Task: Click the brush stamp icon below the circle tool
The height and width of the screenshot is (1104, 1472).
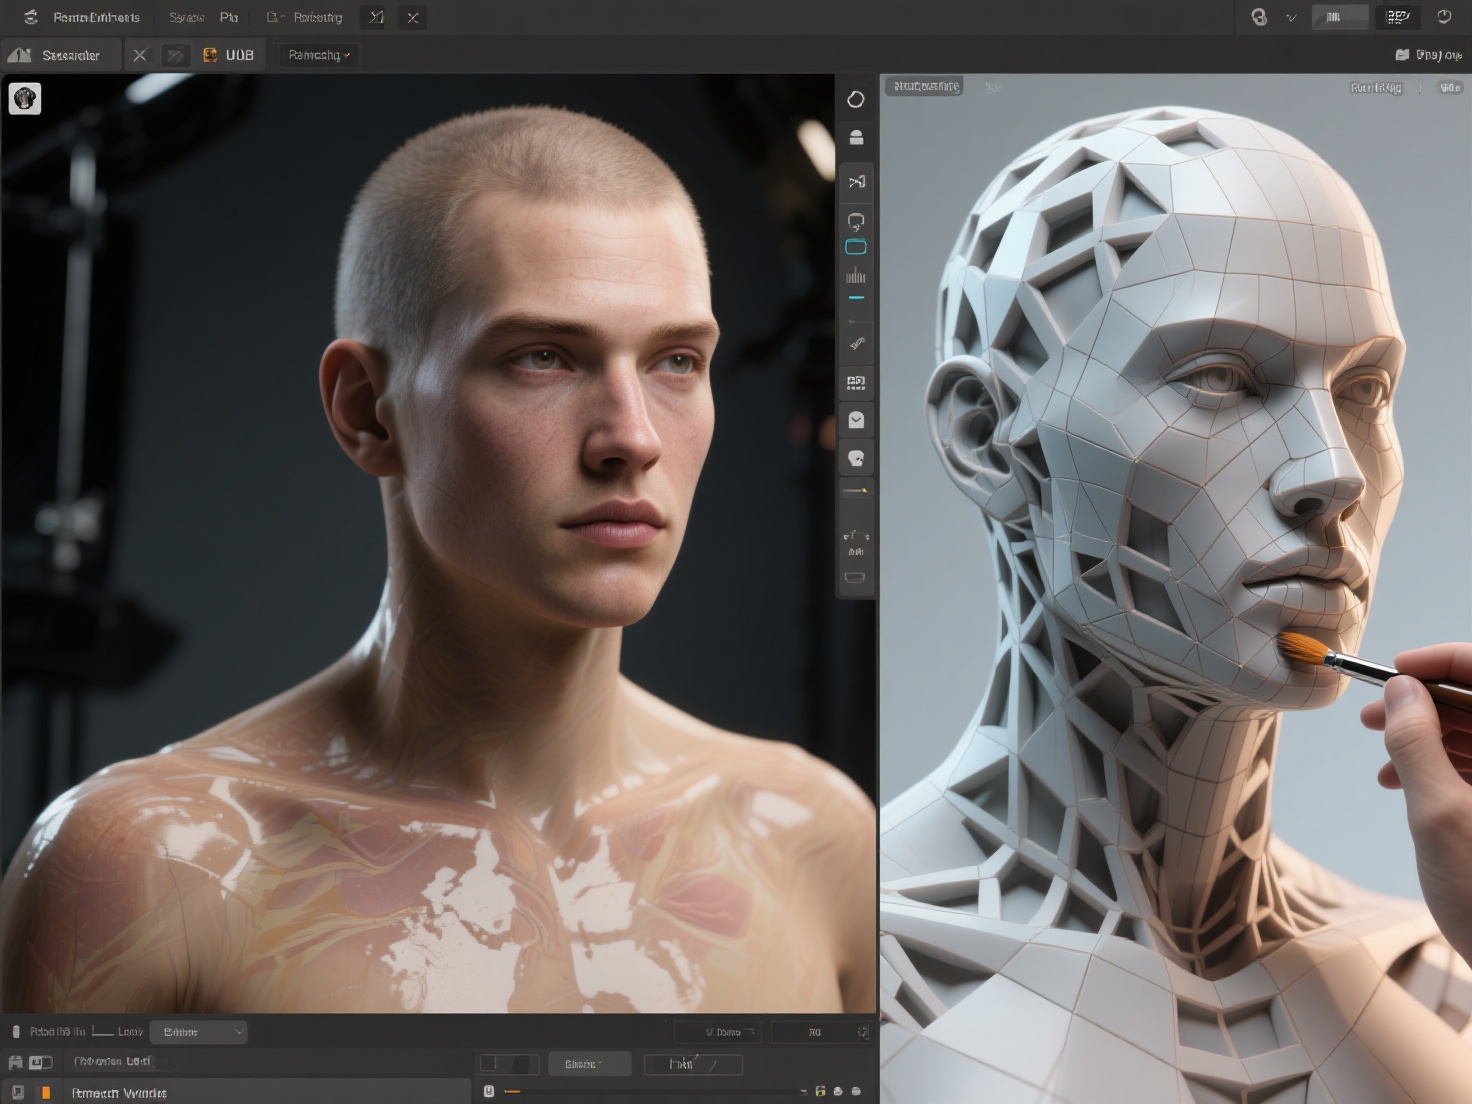Action: tap(856, 137)
